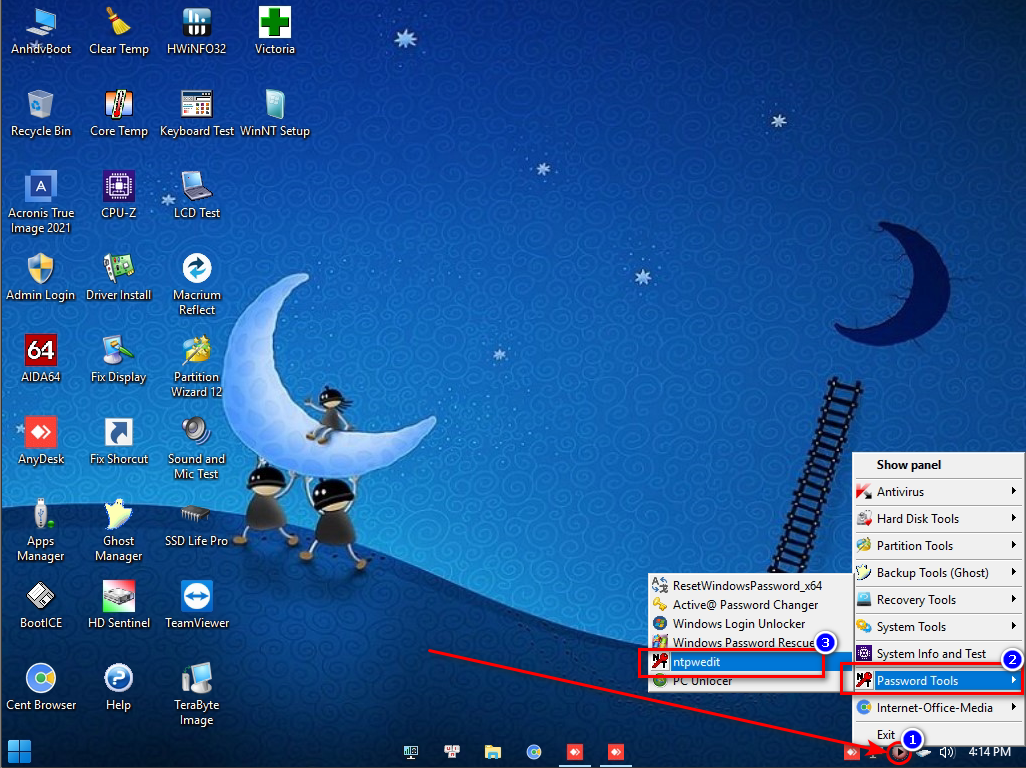Open the LCD Test shortcut
Viewport: 1026px width, 768px height.
[196, 195]
